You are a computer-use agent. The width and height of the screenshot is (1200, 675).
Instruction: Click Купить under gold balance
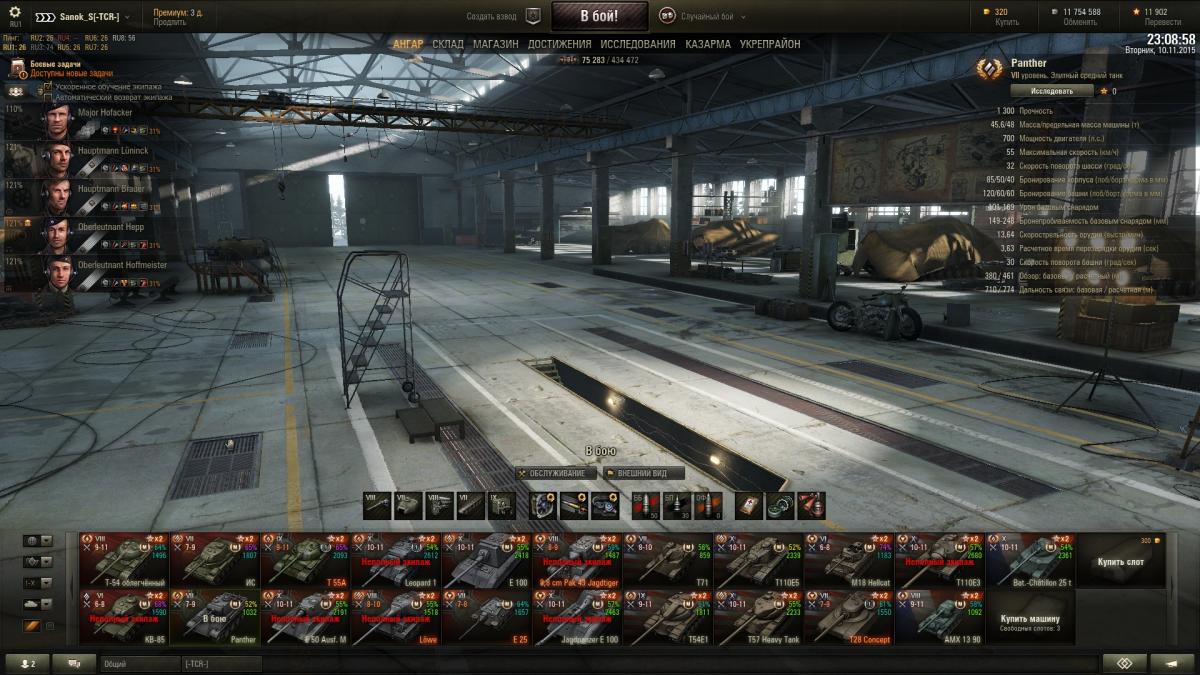[x=1008, y=22]
